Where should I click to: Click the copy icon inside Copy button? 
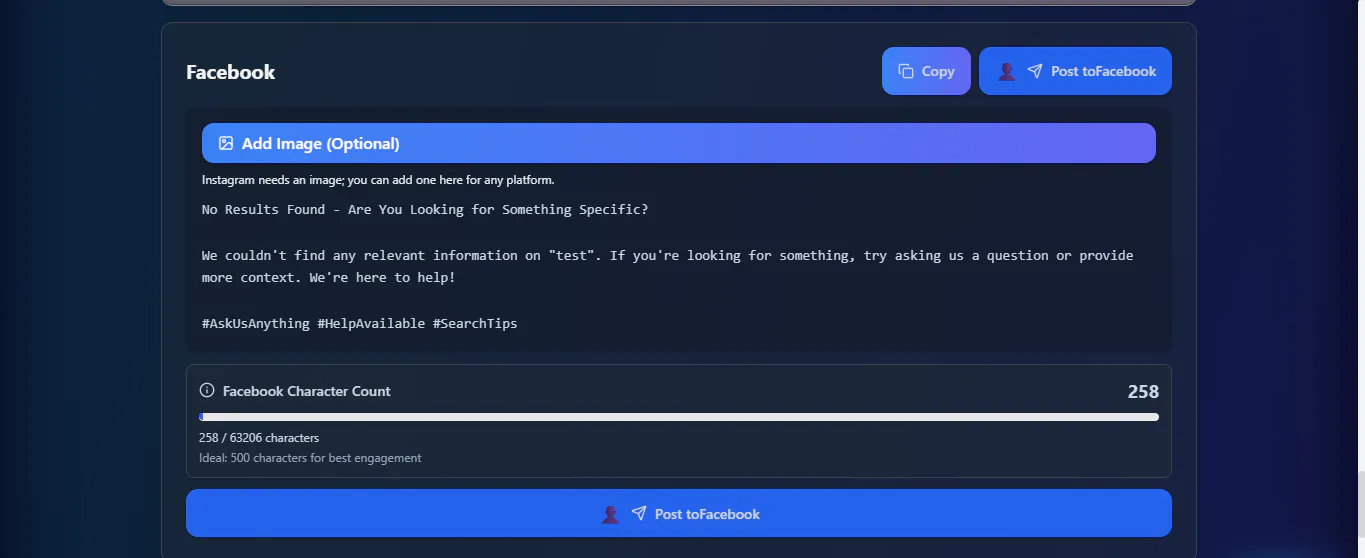pos(906,71)
